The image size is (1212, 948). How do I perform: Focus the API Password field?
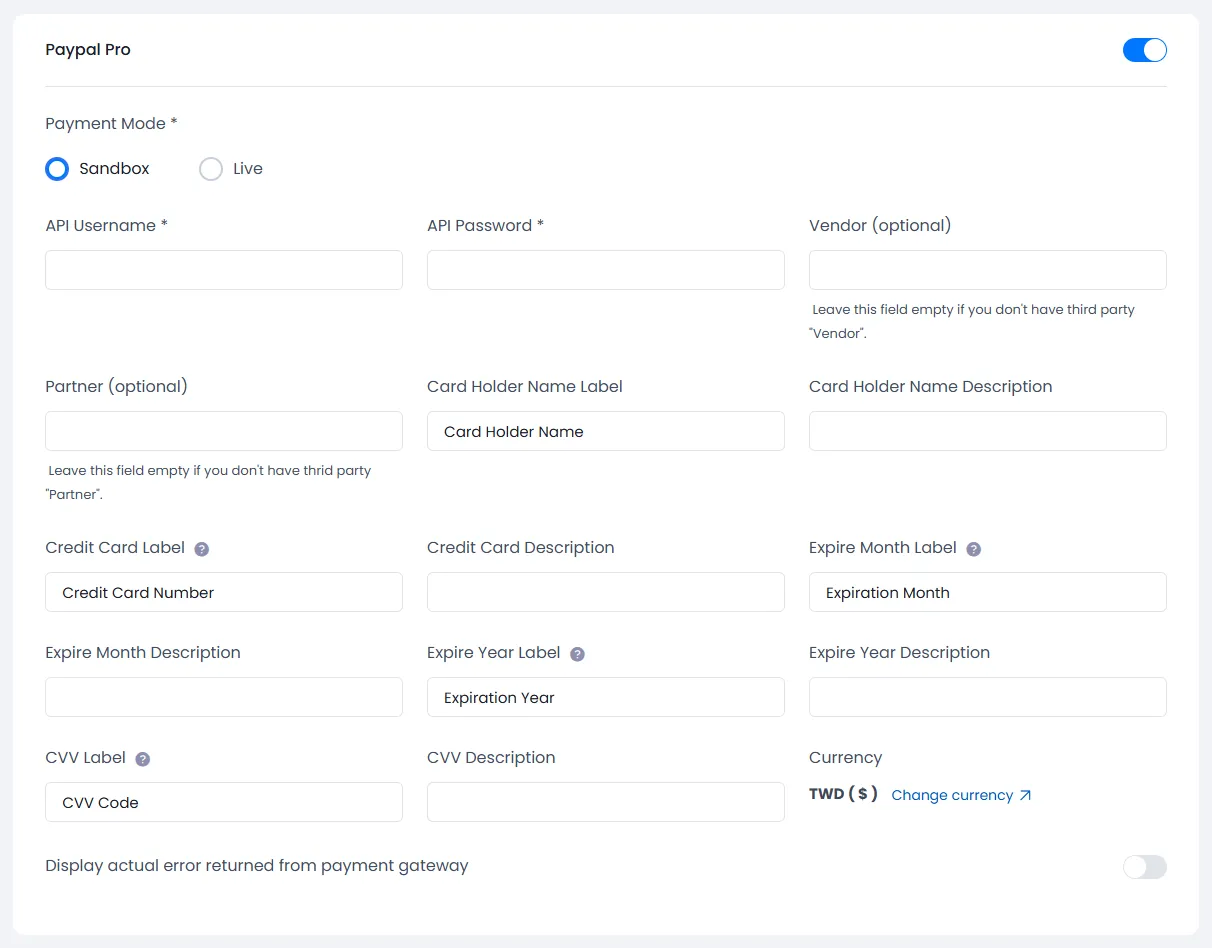point(605,270)
